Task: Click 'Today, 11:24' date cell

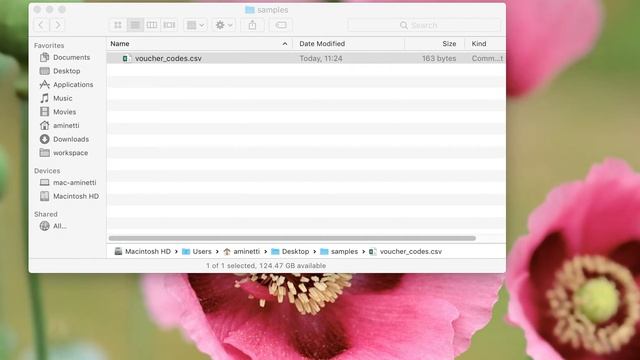Action: [x=321, y=58]
